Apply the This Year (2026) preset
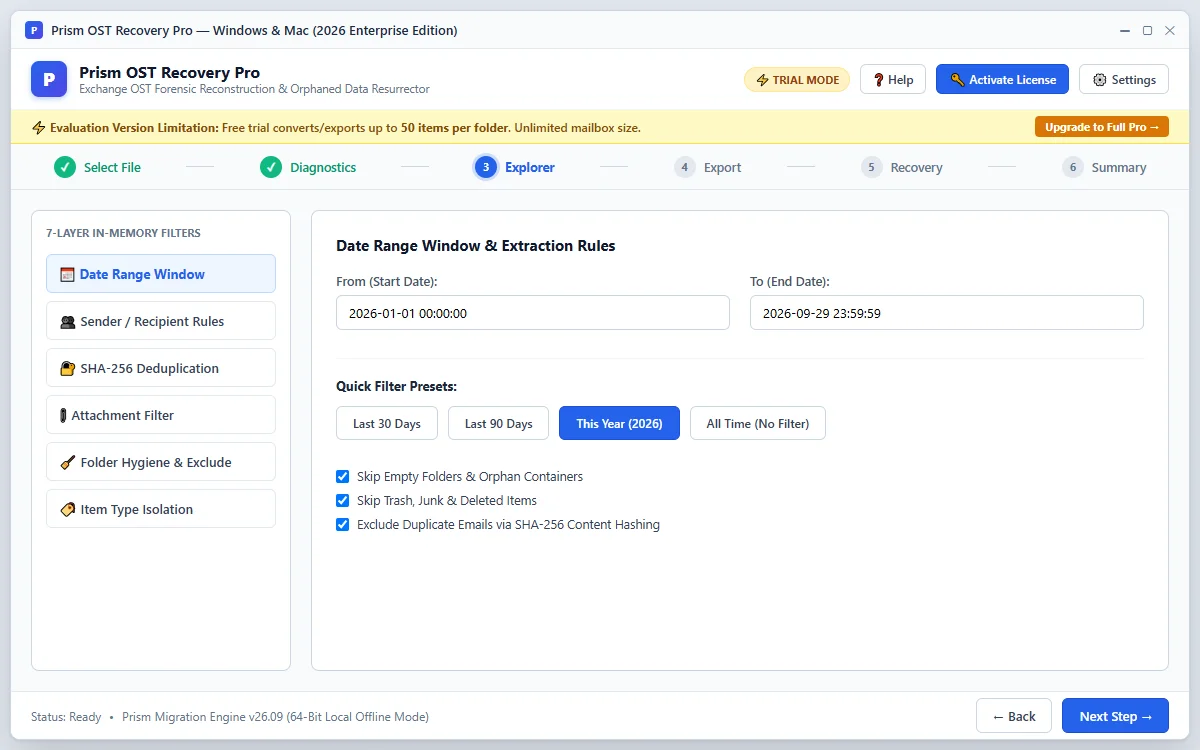 pyautogui.click(x=619, y=424)
